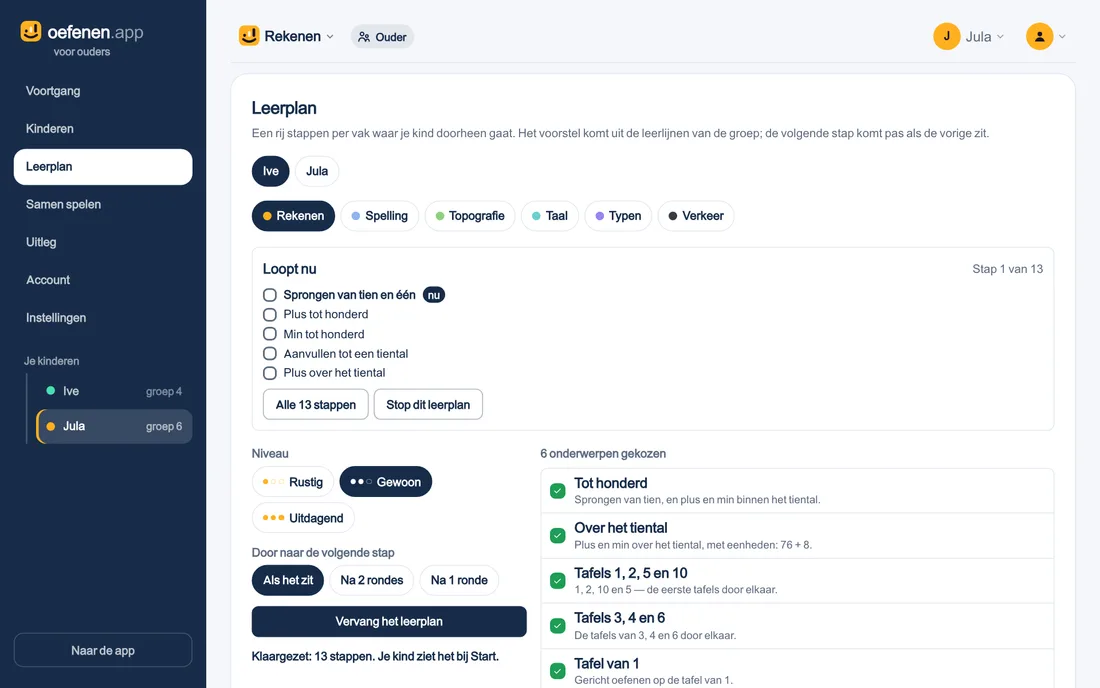Image resolution: width=1100 pixels, height=688 pixels.
Task: Expand the Rekenen subject dropdown chevron
Action: point(330,36)
